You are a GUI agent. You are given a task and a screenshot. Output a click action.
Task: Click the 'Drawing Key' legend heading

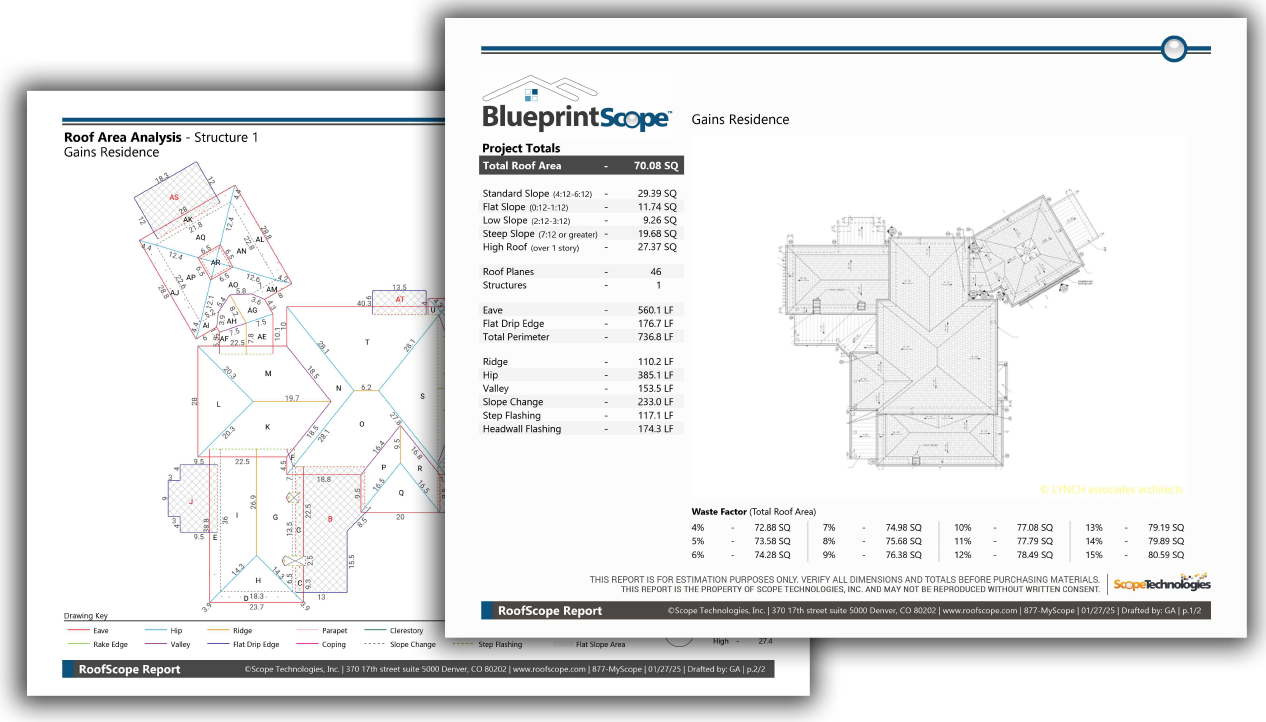[86, 617]
